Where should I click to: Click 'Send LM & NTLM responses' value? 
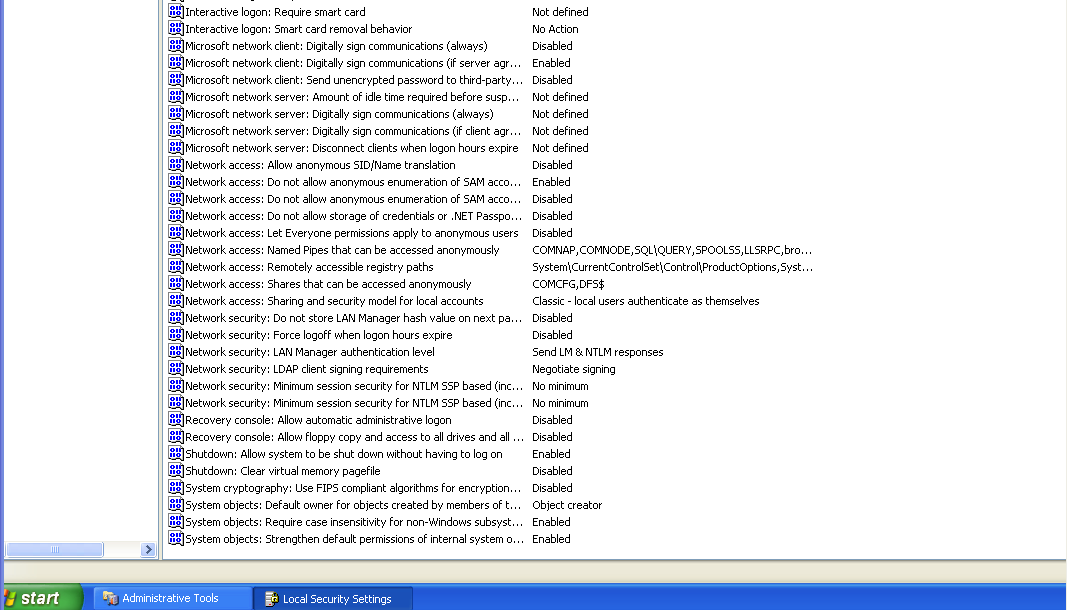pos(597,352)
